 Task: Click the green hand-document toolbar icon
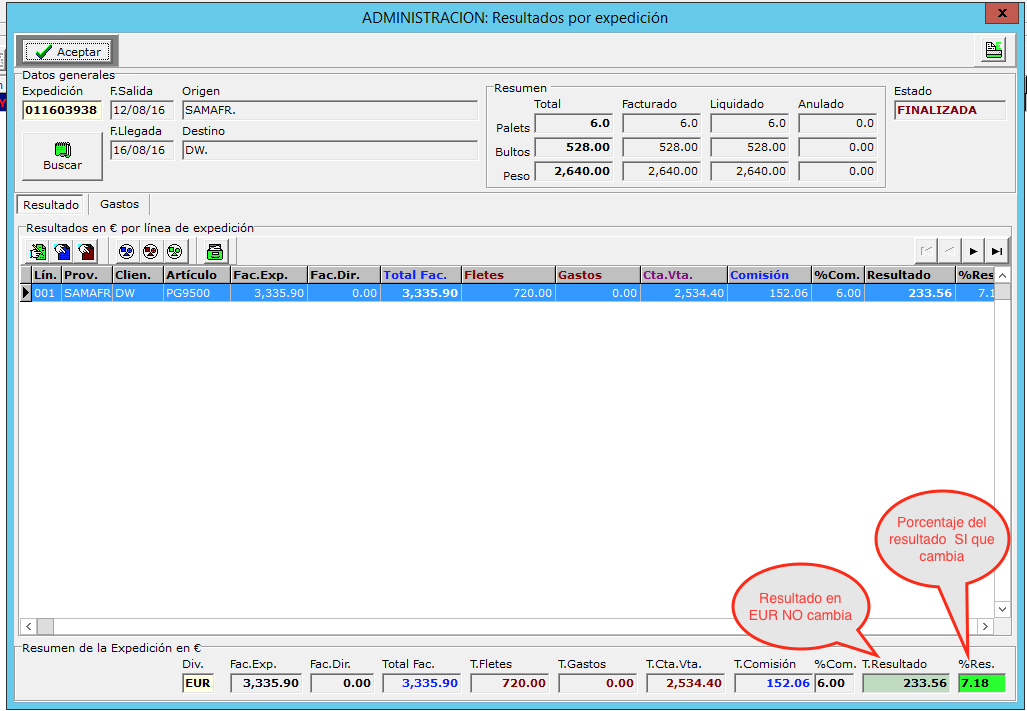pyautogui.click(x=38, y=251)
